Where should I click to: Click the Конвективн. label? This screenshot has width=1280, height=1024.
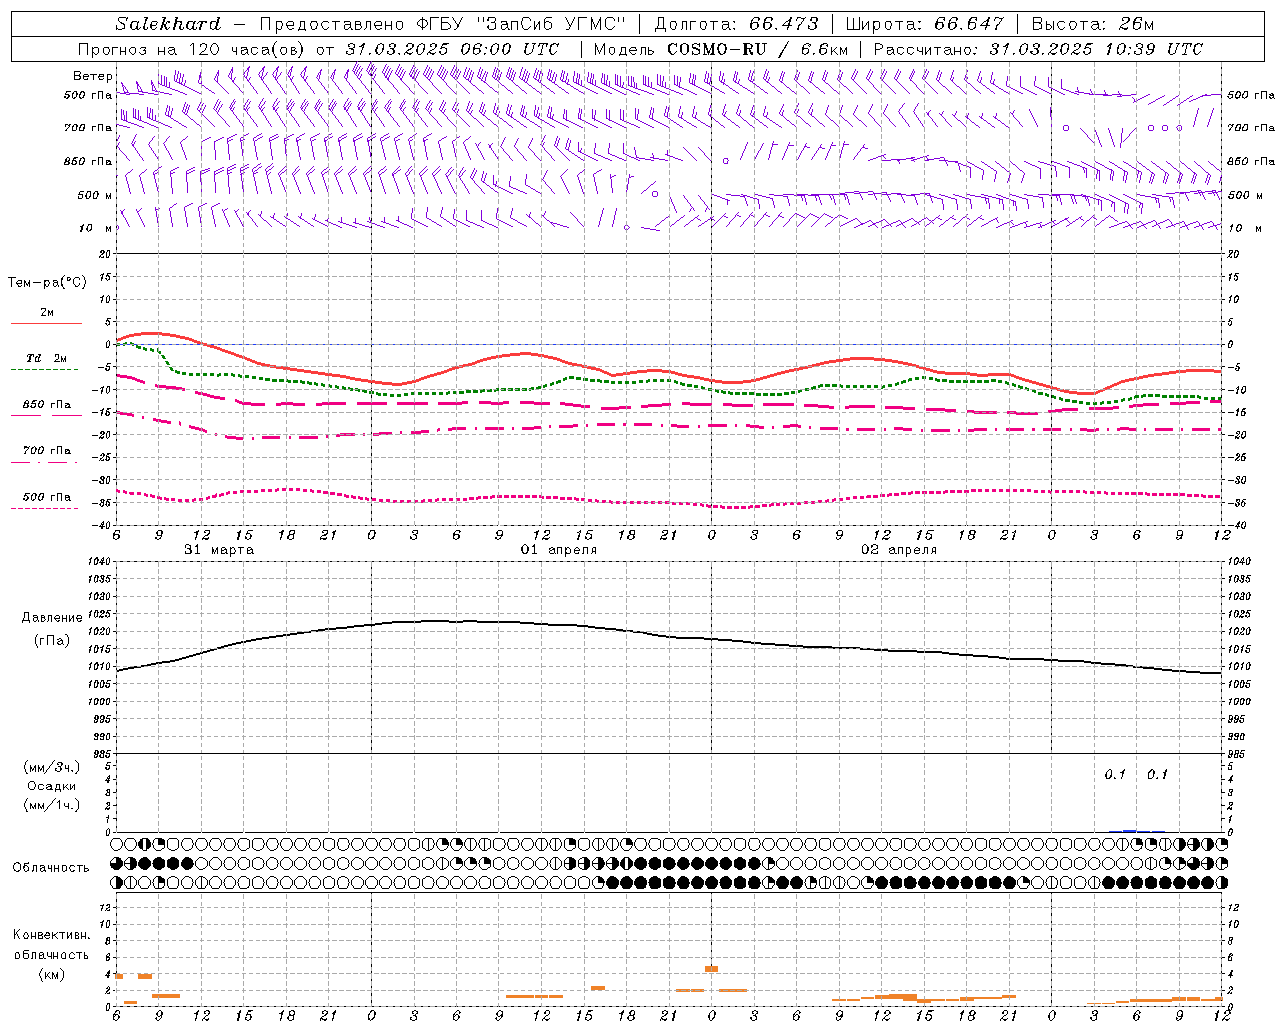click(51, 935)
